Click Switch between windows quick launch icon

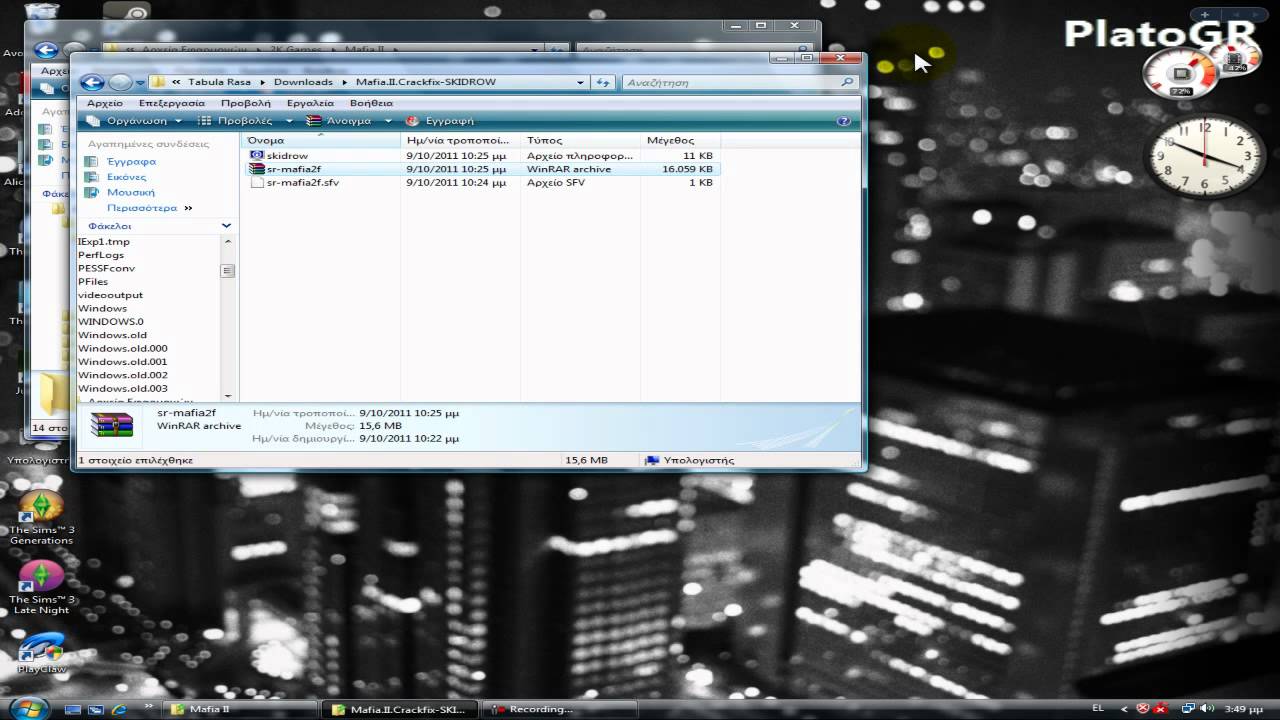coord(97,709)
